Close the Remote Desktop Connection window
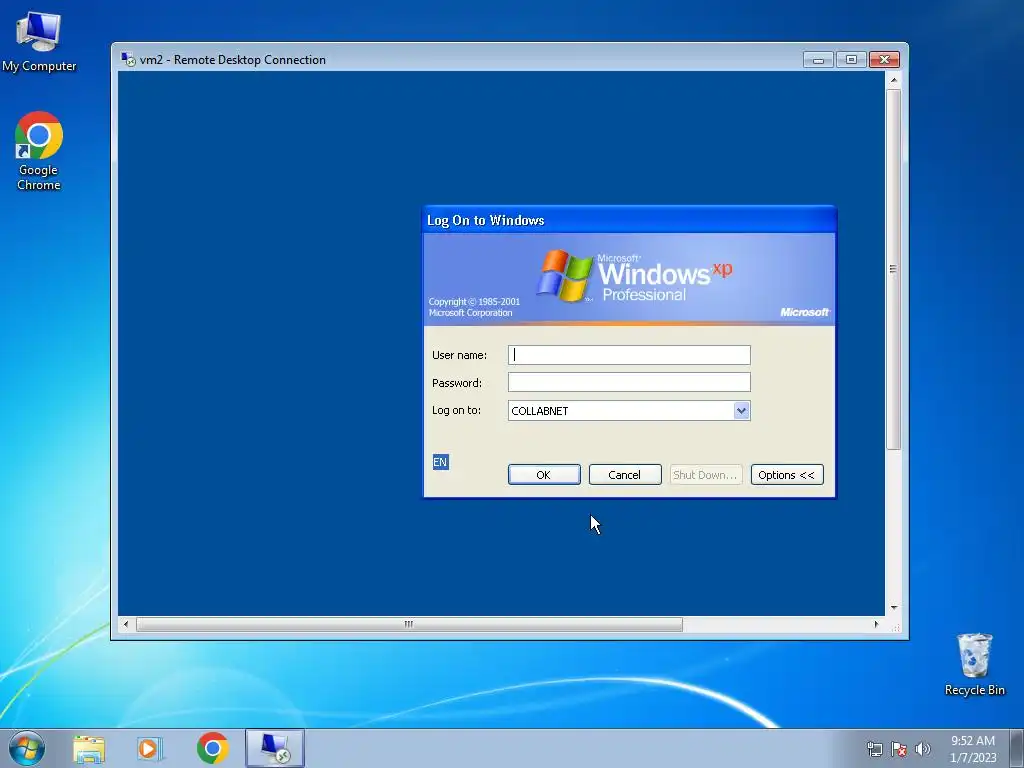This screenshot has height=768, width=1024. click(884, 59)
